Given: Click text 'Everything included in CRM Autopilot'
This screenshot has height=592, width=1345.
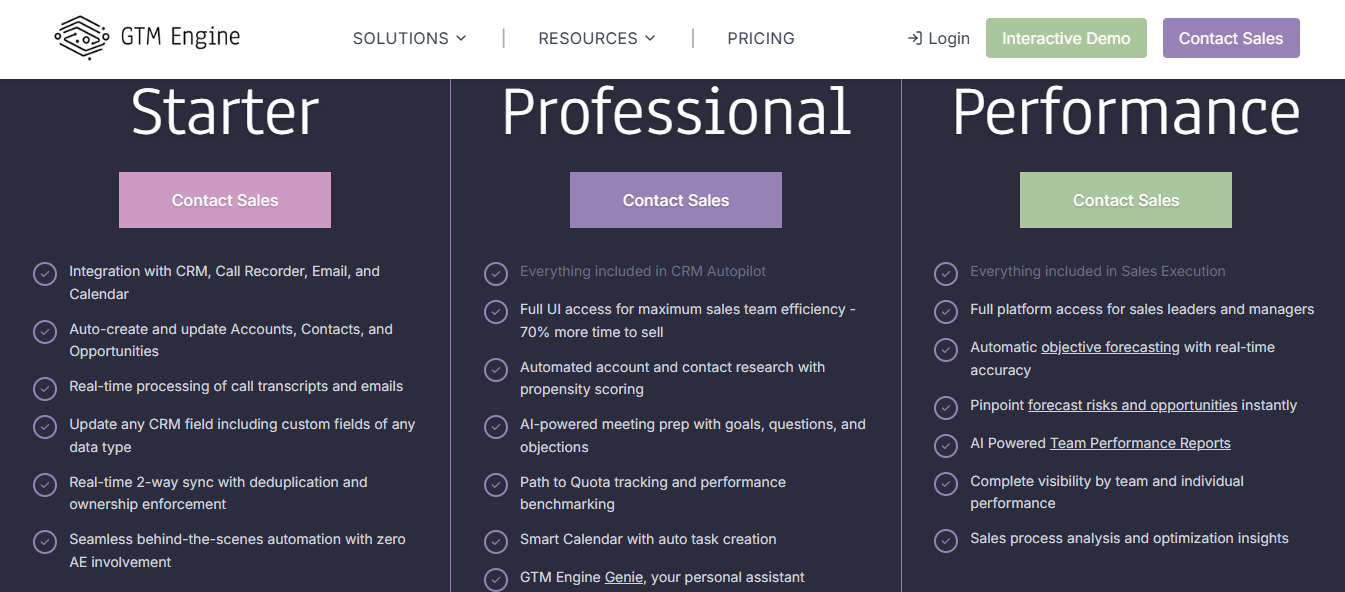Looking at the screenshot, I should [643, 271].
